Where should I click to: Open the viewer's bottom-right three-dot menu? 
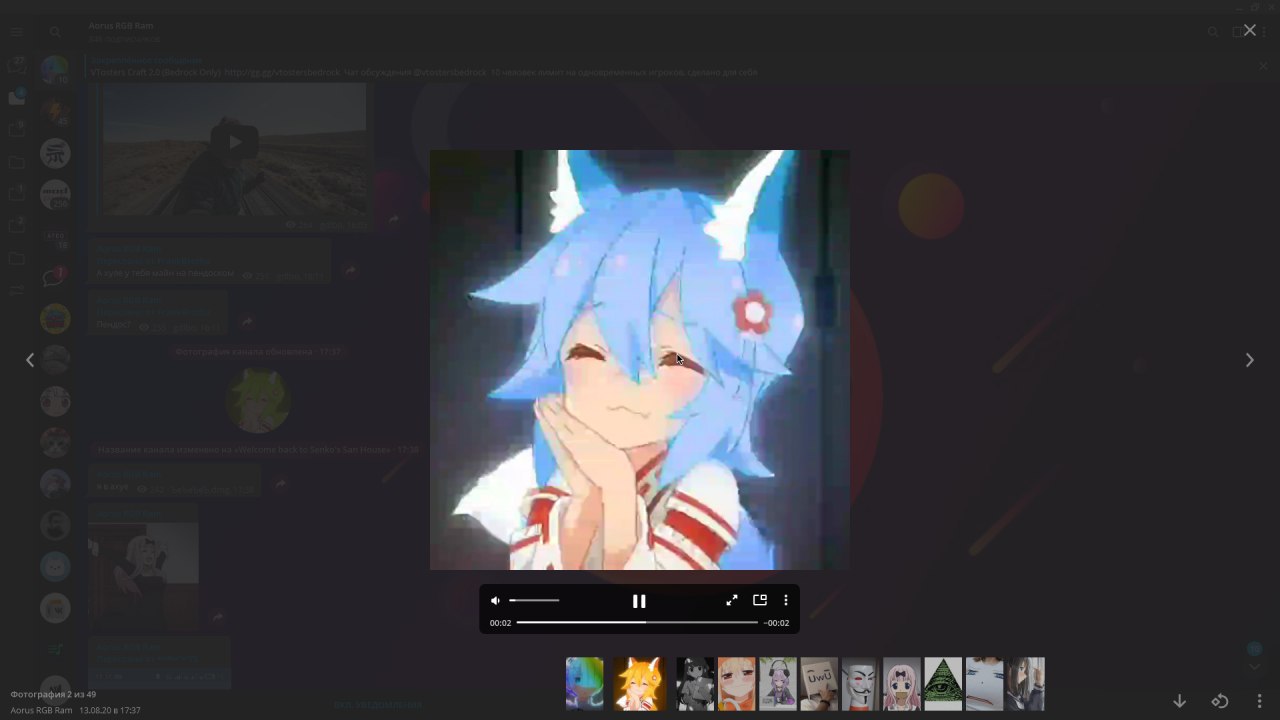click(x=1259, y=701)
